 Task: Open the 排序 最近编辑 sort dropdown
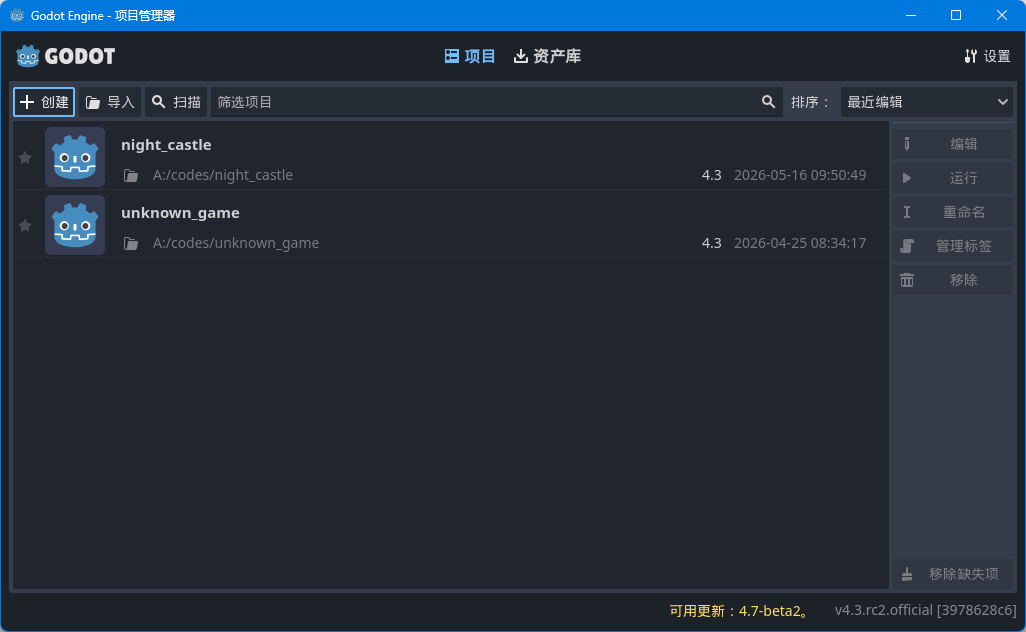click(927, 102)
